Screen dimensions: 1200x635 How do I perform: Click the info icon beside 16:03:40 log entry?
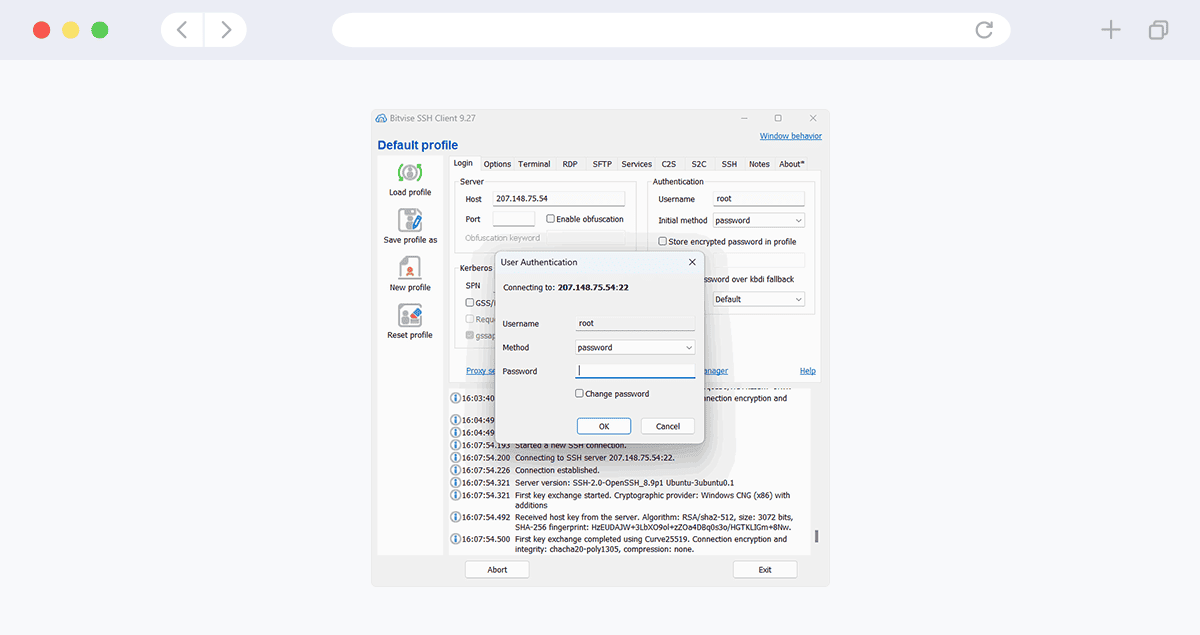(x=455, y=398)
